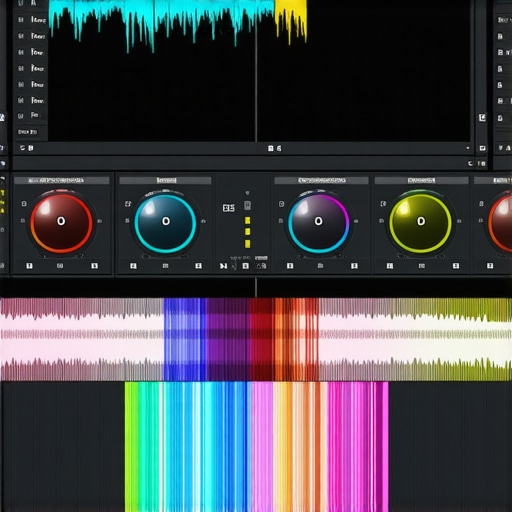Click the slider bar beneath the red wheel

[x=61, y=256]
